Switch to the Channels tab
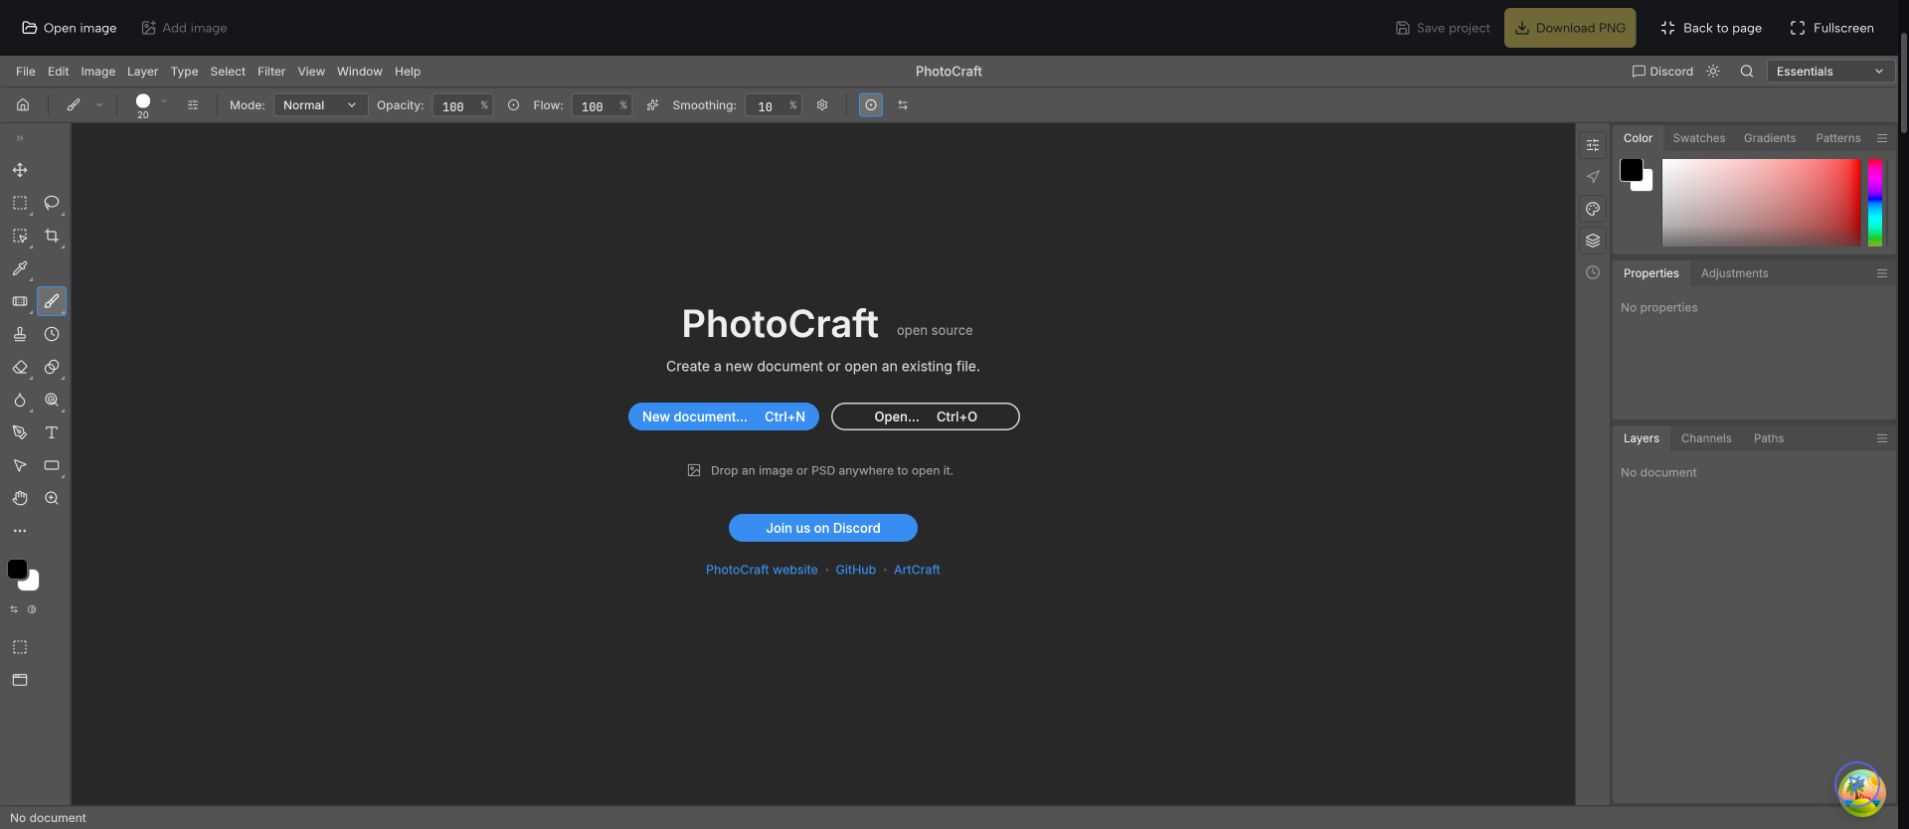The image size is (1909, 829). point(1706,438)
